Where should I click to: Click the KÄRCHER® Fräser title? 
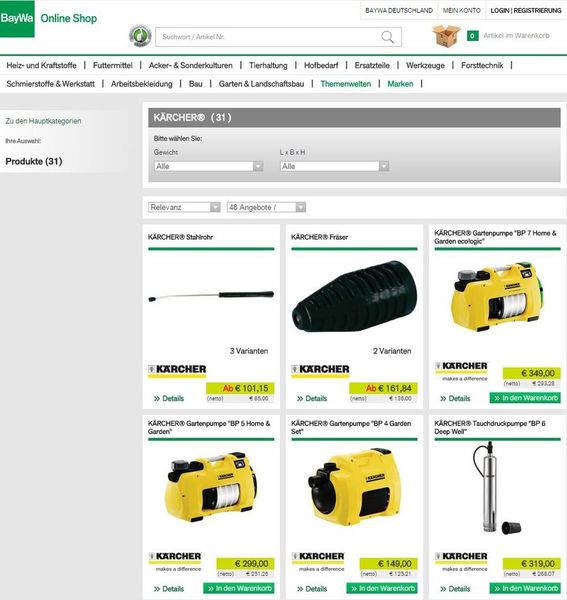pyautogui.click(x=319, y=237)
